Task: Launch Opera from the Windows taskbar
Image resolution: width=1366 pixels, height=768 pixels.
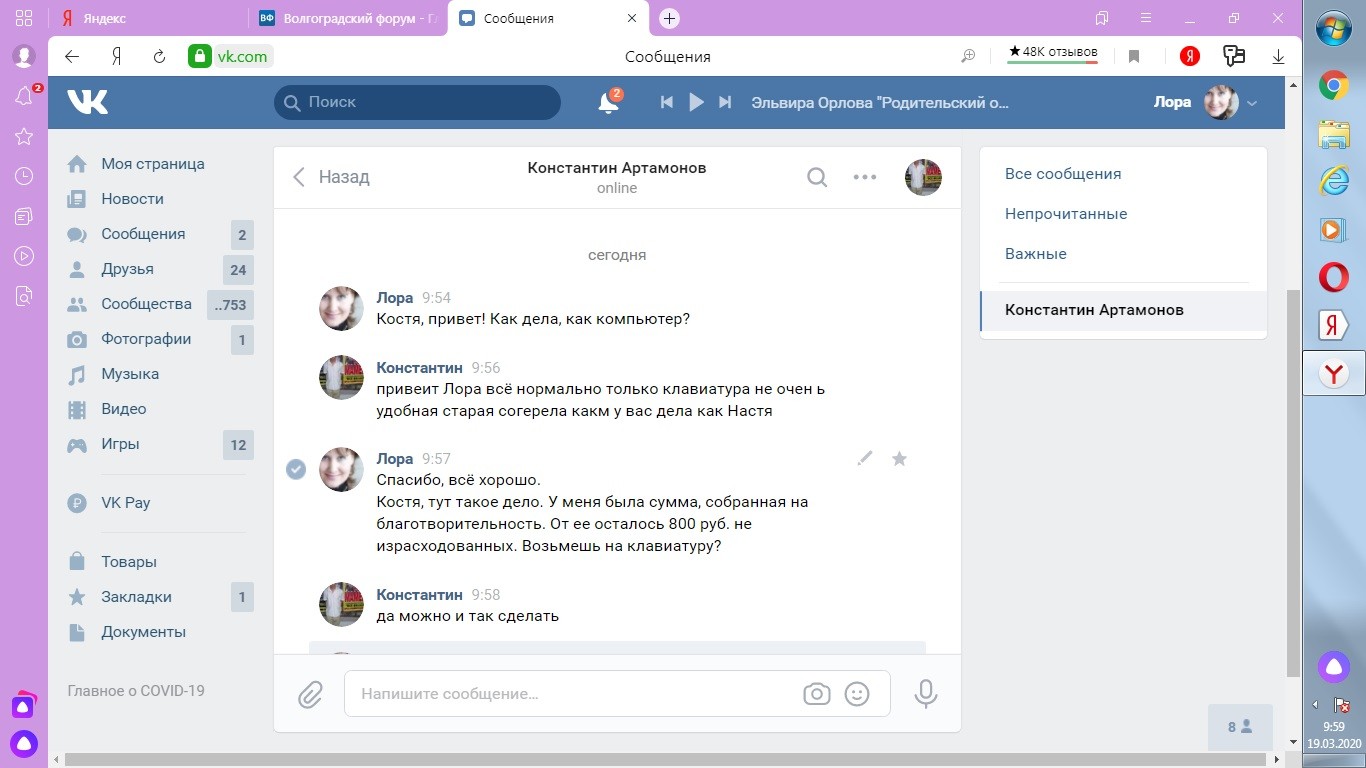Action: coord(1332,276)
